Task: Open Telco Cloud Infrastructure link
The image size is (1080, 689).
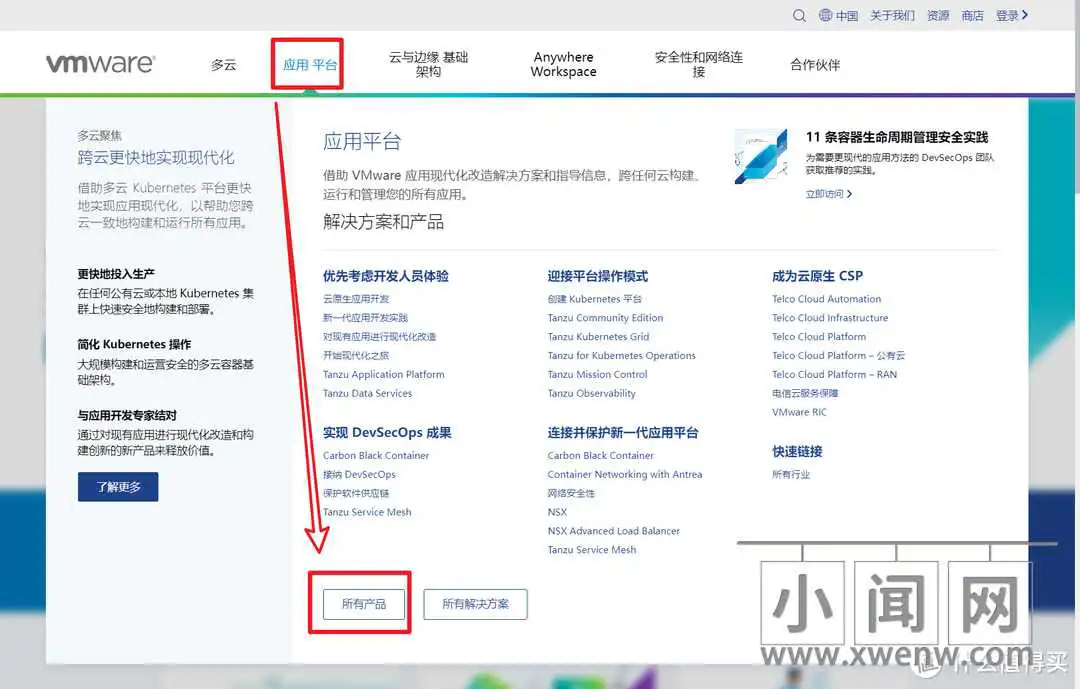Action: pos(830,318)
